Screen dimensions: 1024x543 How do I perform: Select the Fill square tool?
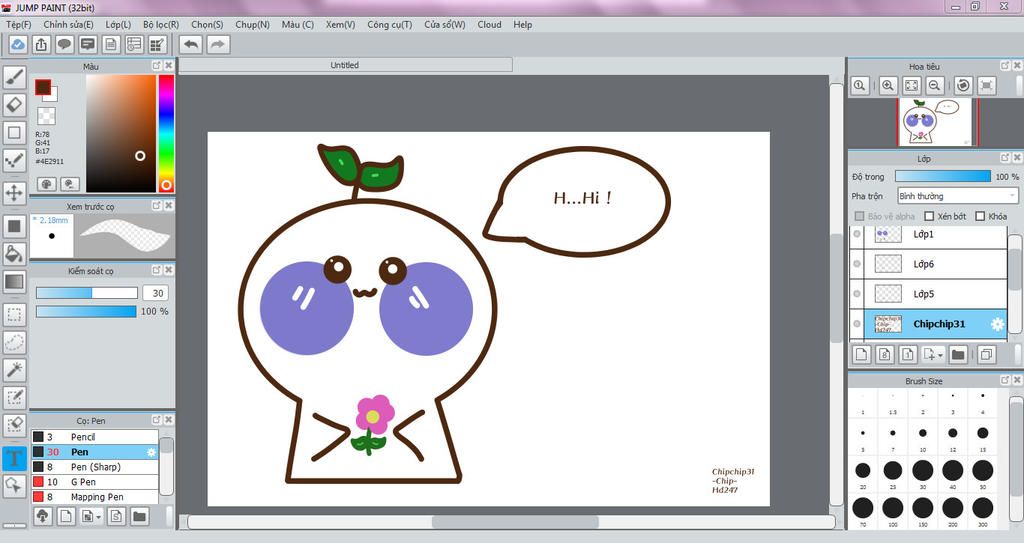[14, 227]
